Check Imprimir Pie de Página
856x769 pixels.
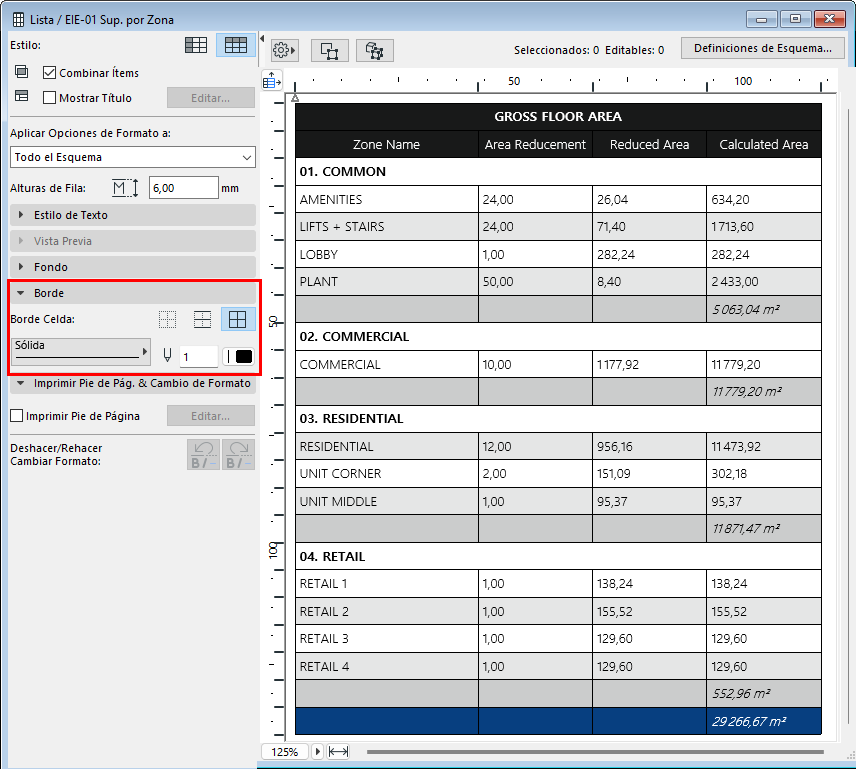(x=16, y=415)
